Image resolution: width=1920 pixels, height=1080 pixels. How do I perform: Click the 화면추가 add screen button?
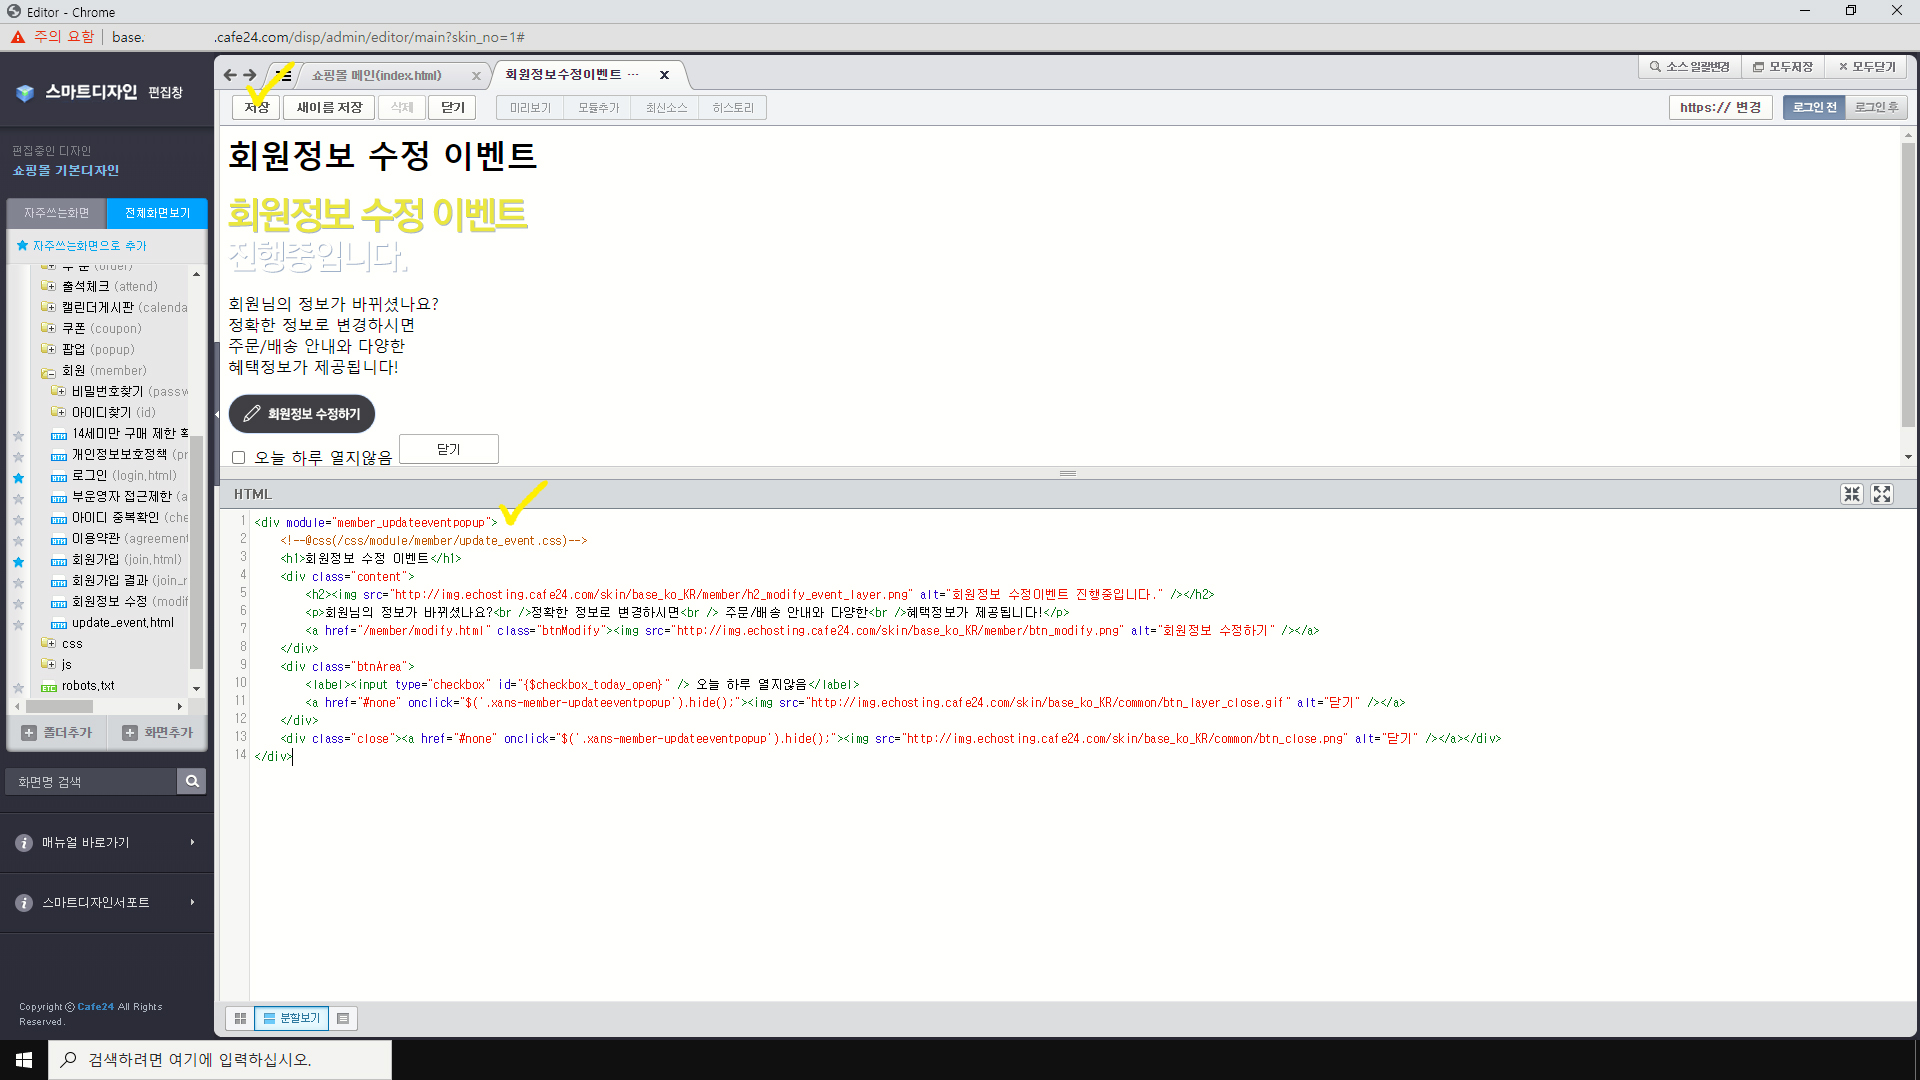coord(158,733)
